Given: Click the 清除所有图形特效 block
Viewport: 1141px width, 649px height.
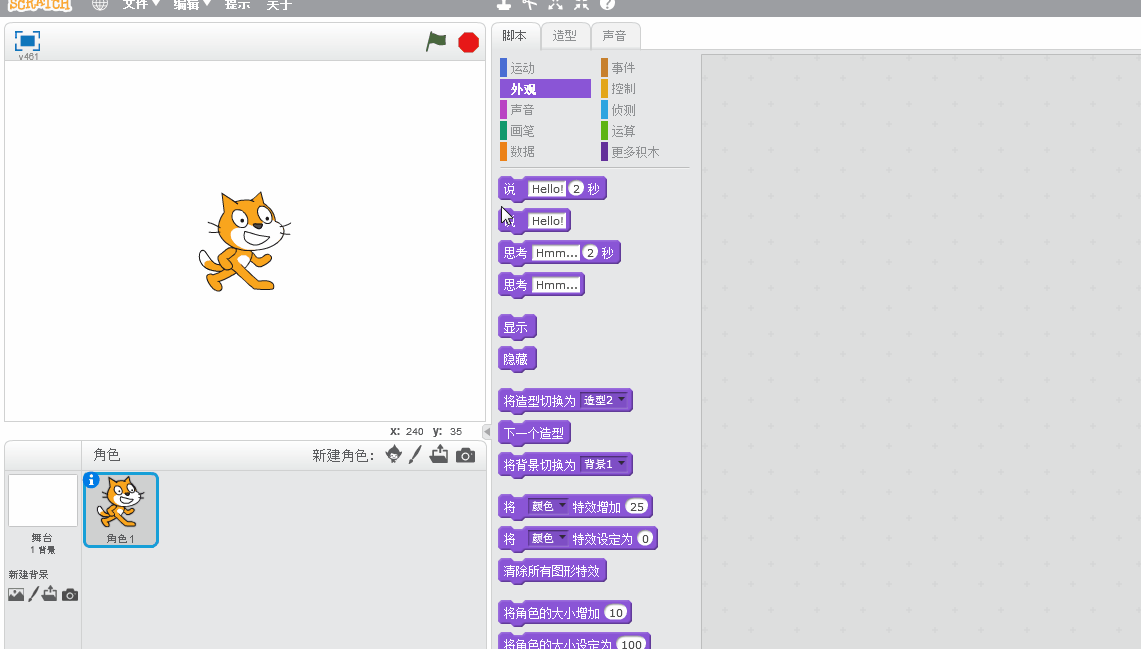Looking at the screenshot, I should click(x=552, y=571).
